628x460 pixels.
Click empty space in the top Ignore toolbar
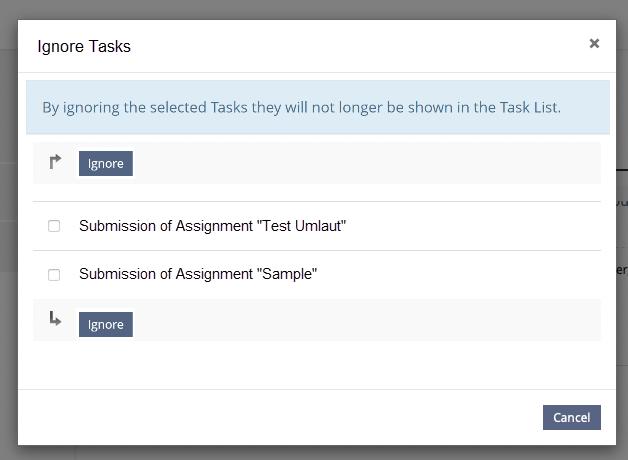[x=360, y=163]
